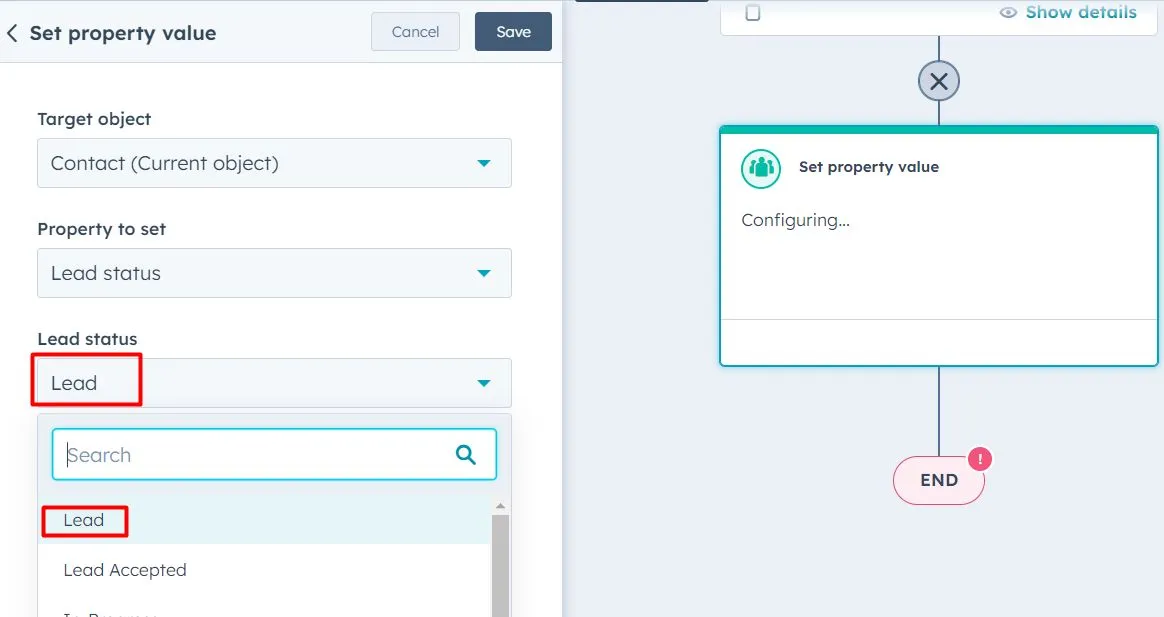Open the Property to set dropdown
The width and height of the screenshot is (1164, 617).
tap(274, 272)
